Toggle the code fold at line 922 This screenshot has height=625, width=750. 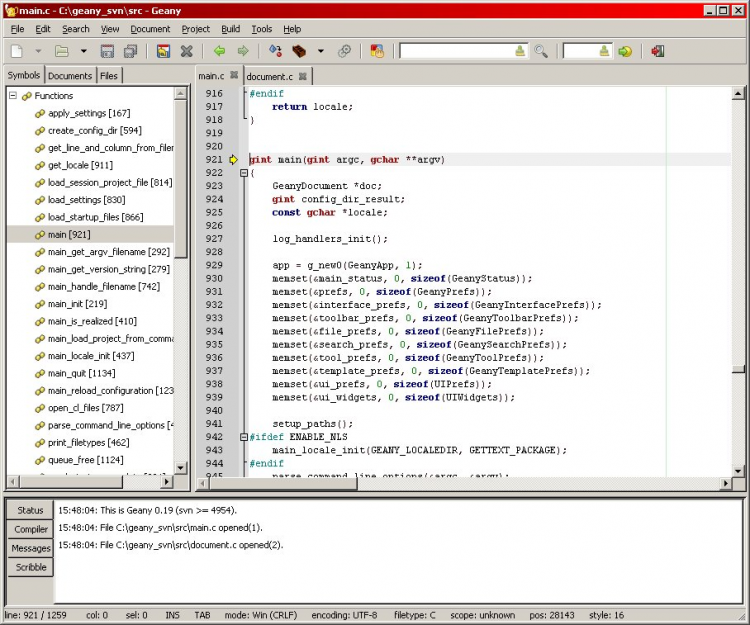[243, 173]
